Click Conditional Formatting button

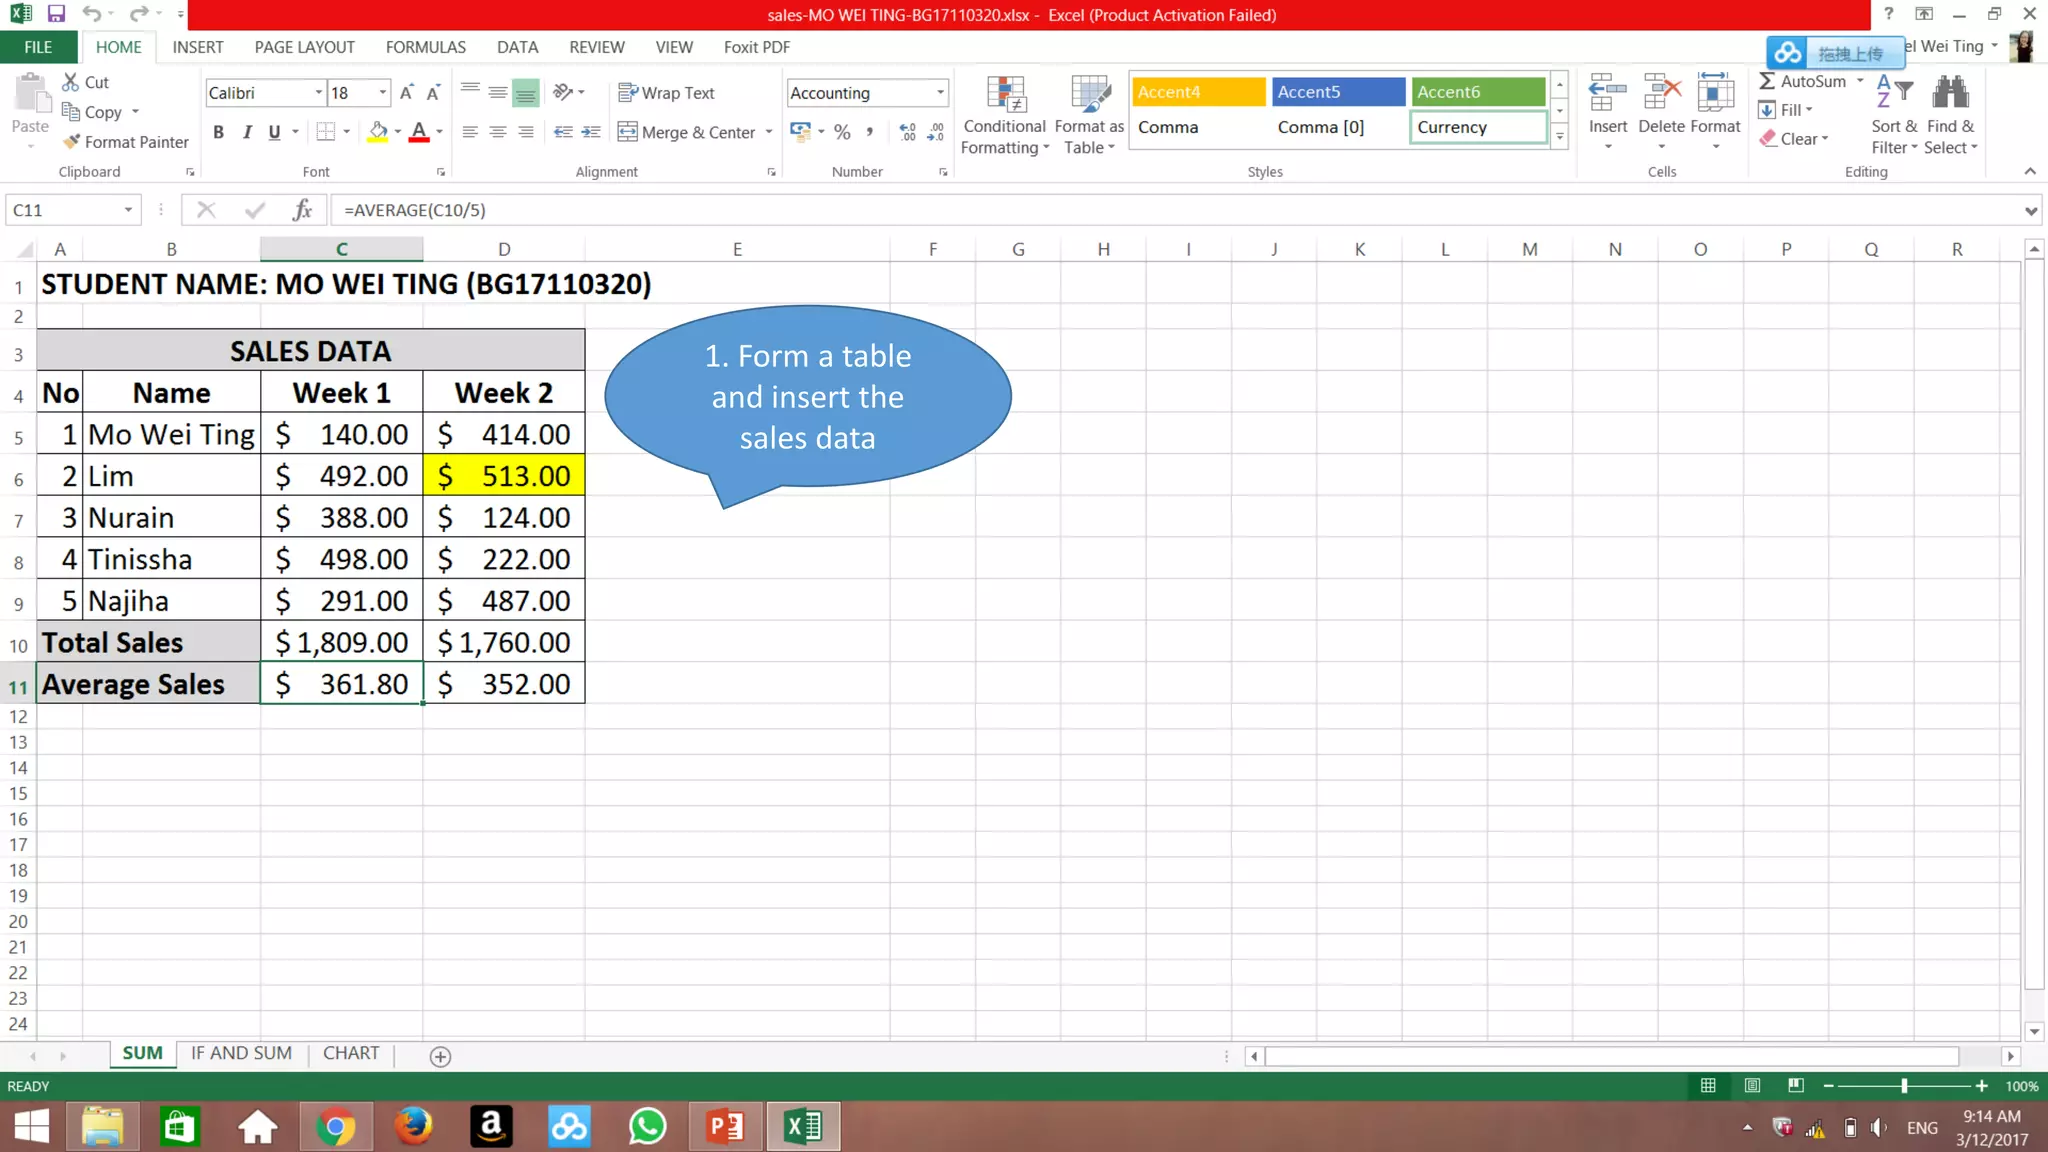tap(1005, 115)
